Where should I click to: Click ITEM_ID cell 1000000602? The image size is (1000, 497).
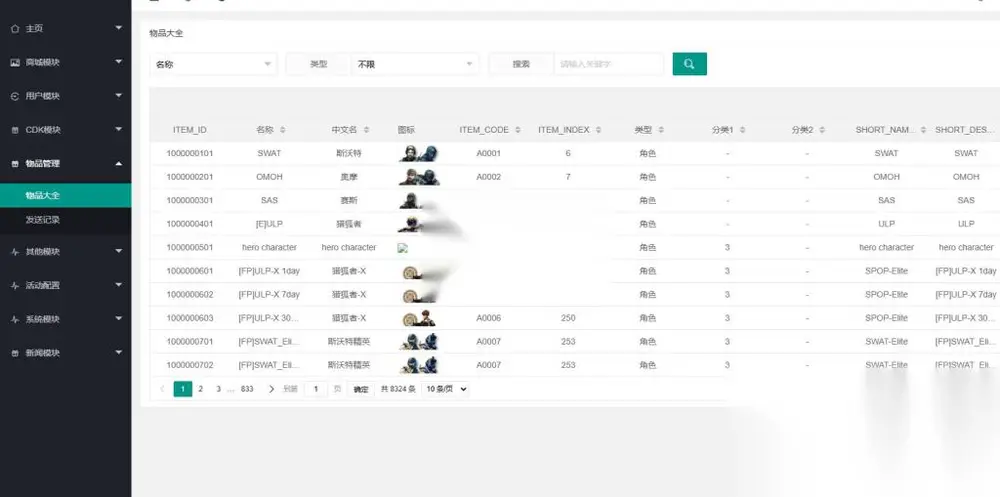pos(190,295)
